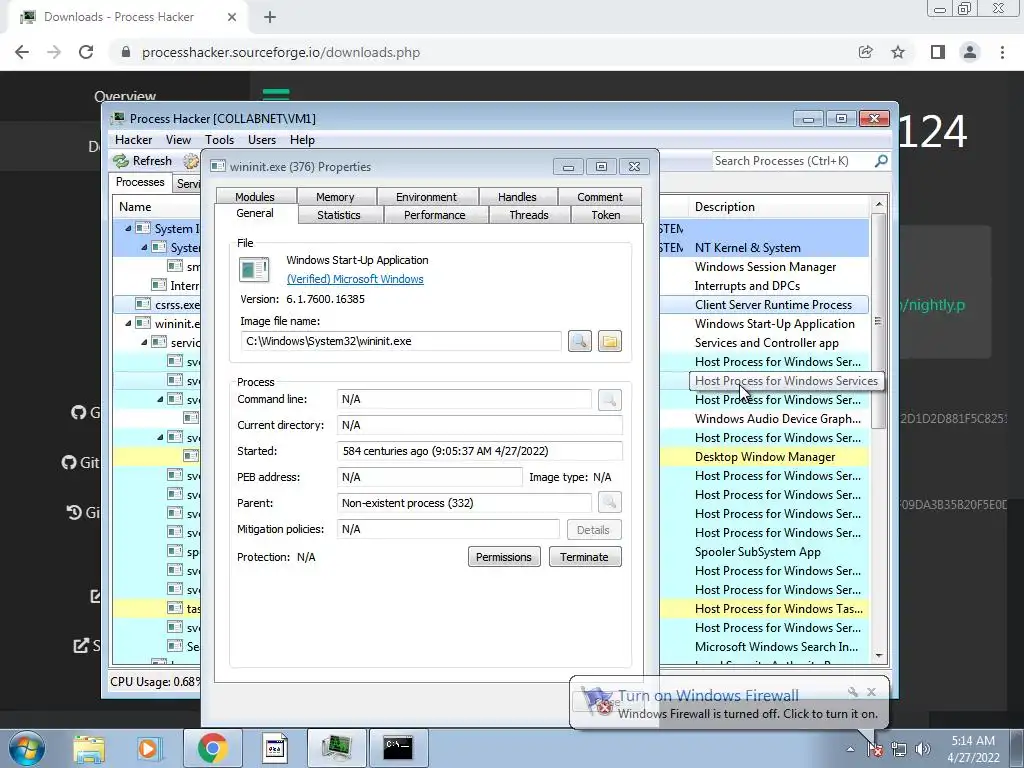Open the Token tab
The height and width of the screenshot is (768, 1024).
click(x=606, y=215)
